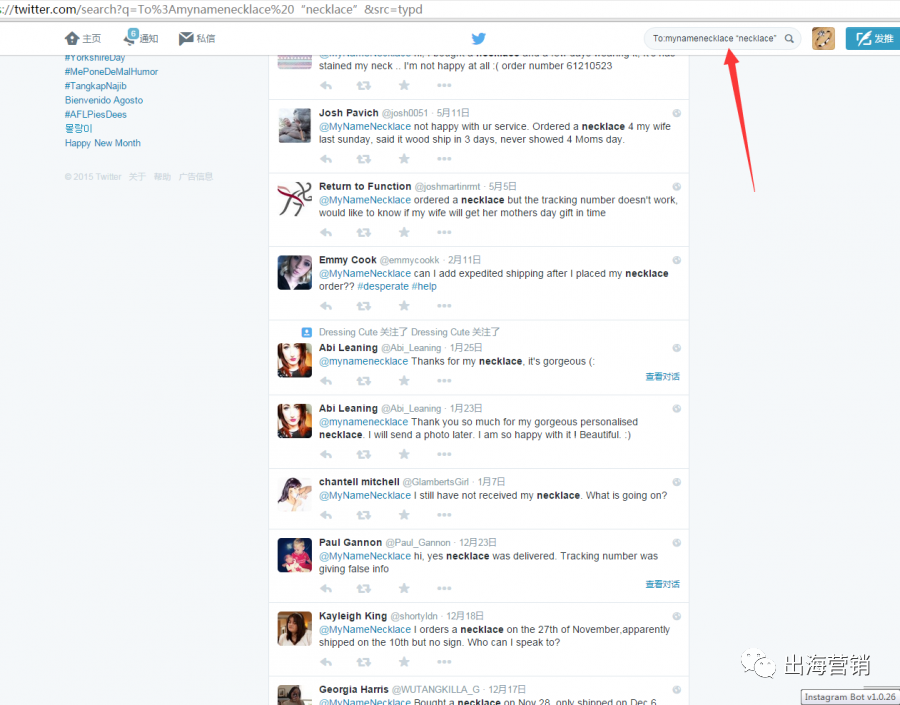Reply to Emmy Cook's tweet
Screen dimensions: 900x705
tap(326, 306)
